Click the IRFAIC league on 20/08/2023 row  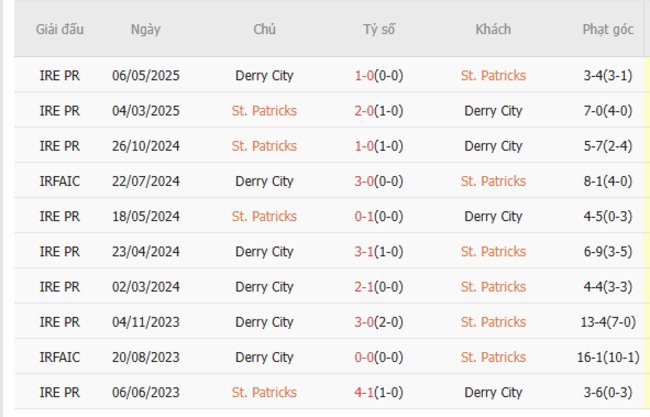tap(60, 357)
